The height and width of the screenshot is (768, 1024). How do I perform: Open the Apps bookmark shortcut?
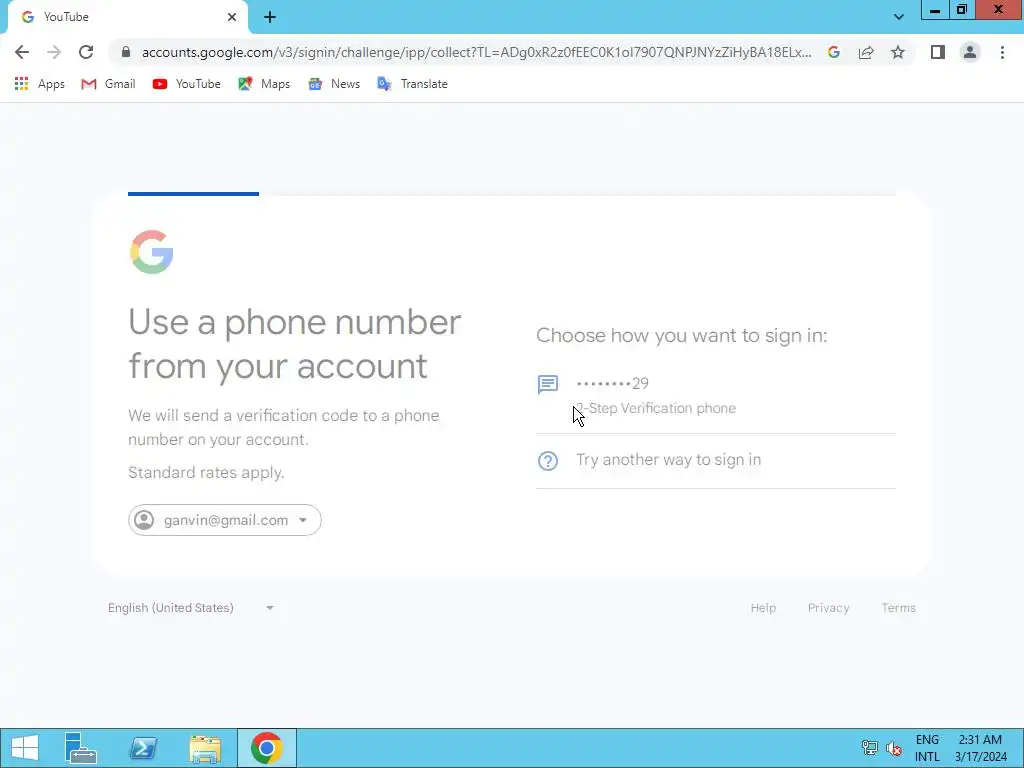[39, 84]
